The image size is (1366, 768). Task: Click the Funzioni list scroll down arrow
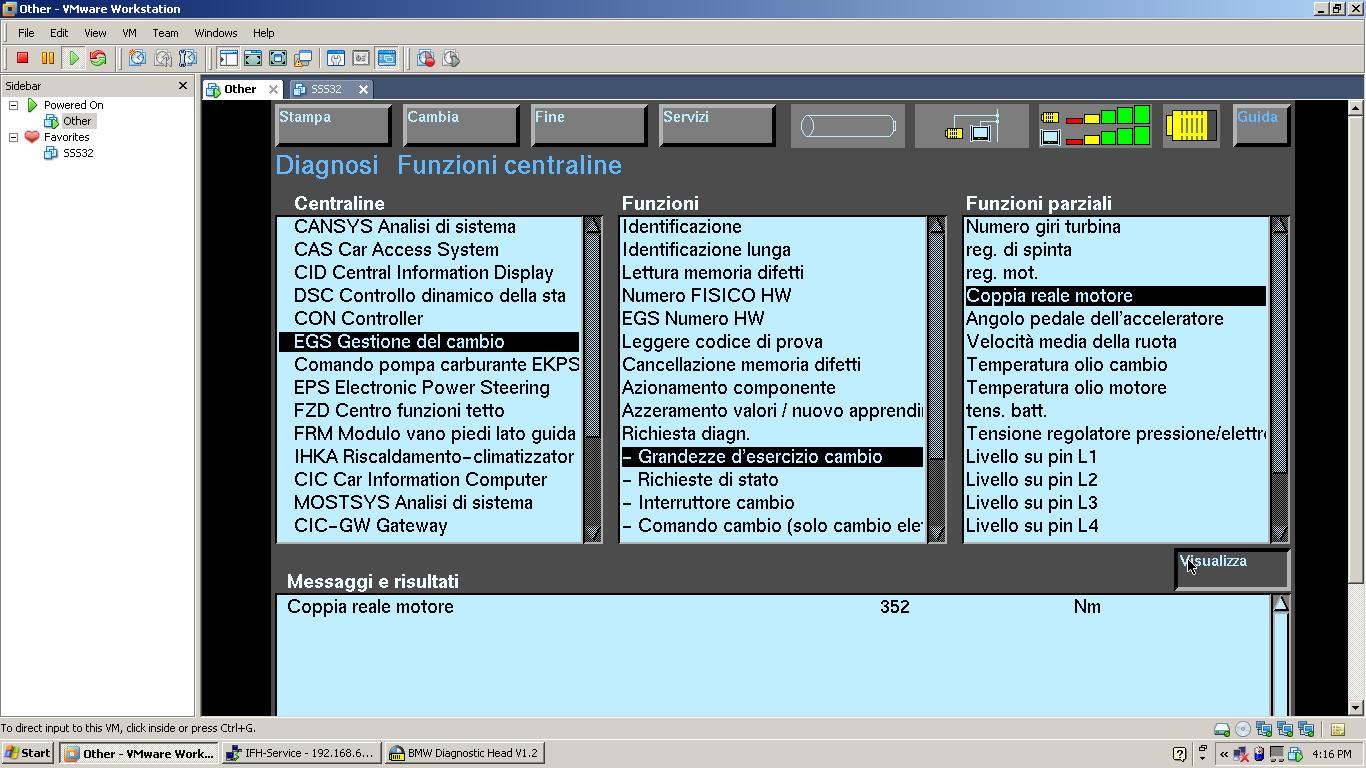point(936,535)
